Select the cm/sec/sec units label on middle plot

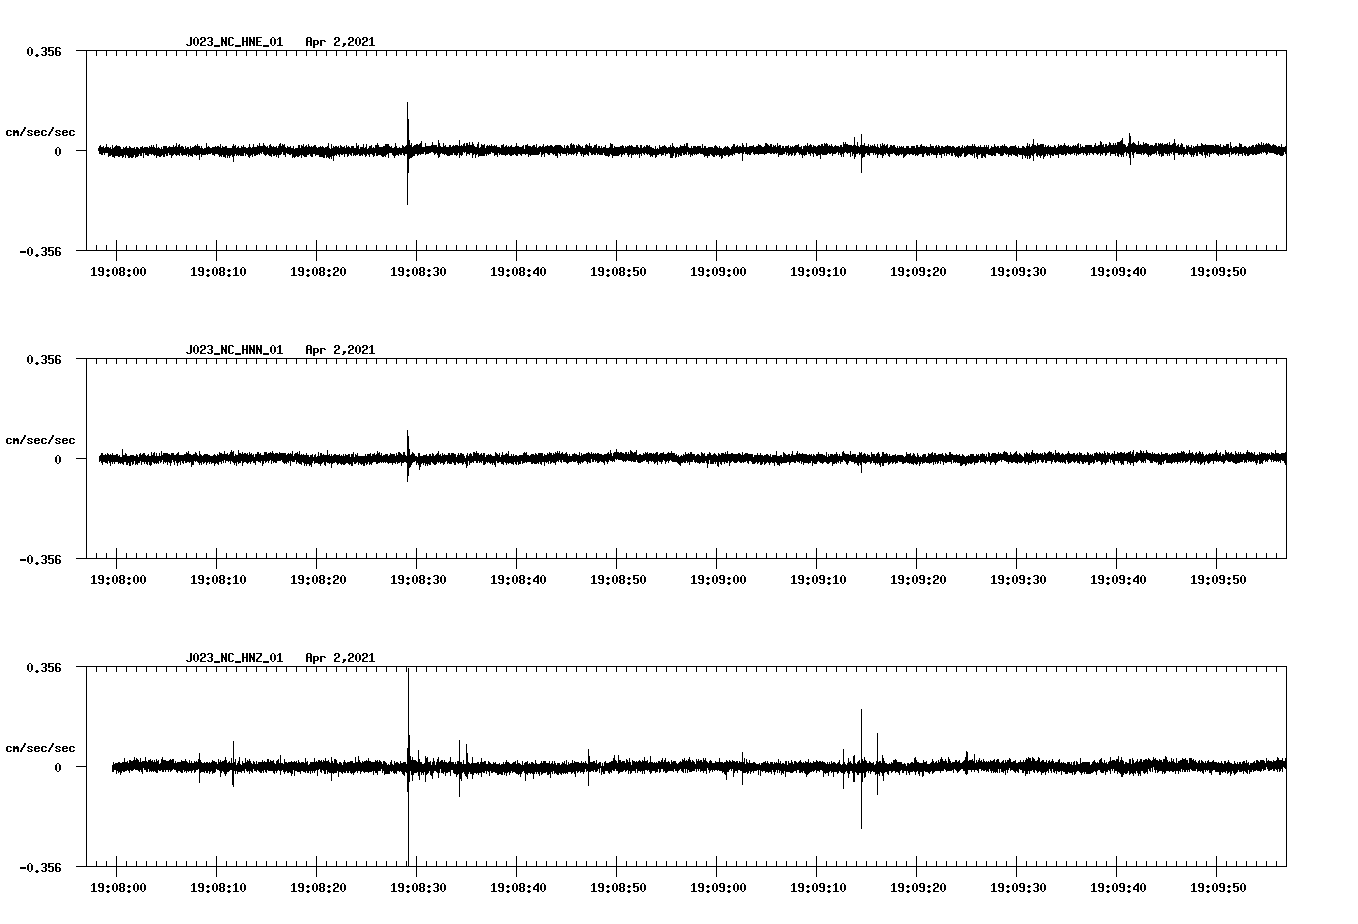pyautogui.click(x=41, y=439)
